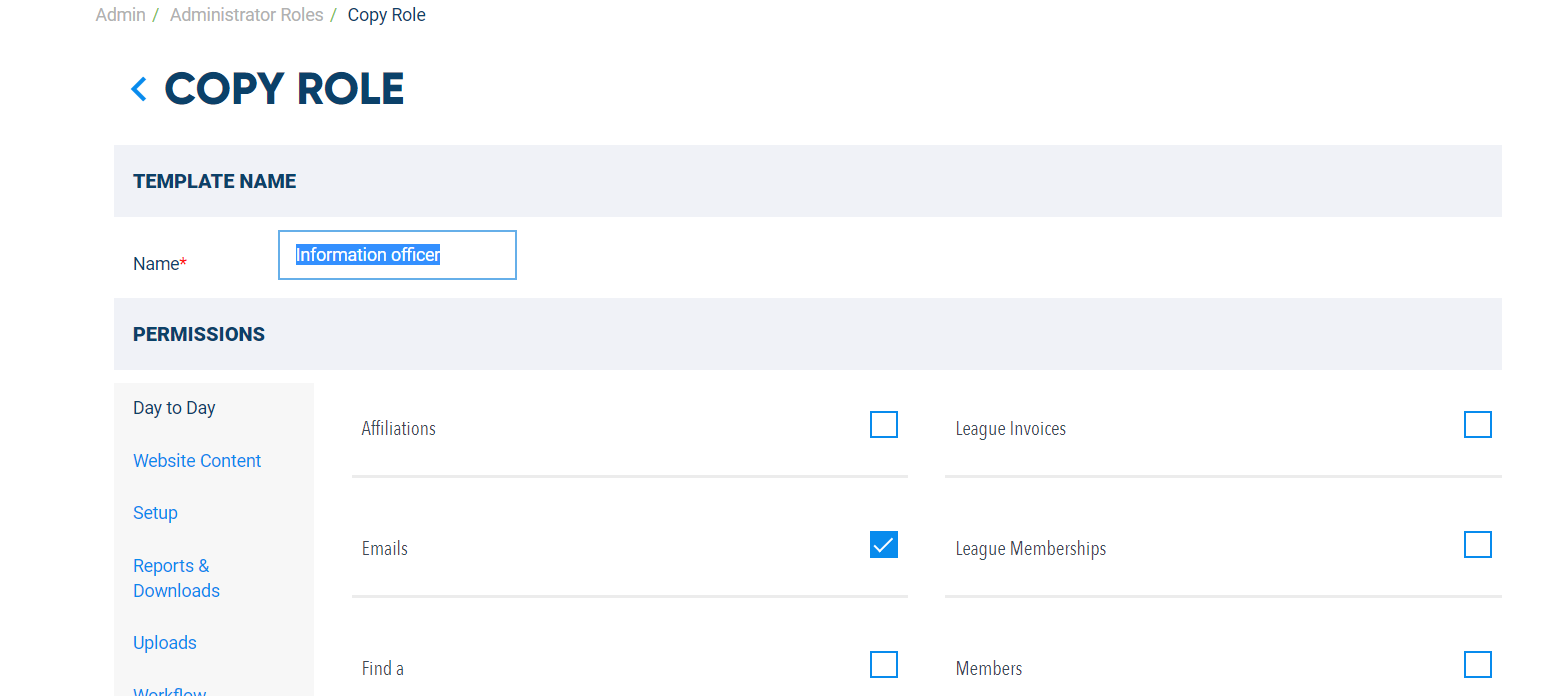Enable the League Memberships checkbox
This screenshot has width=1557, height=696.
(x=1478, y=545)
